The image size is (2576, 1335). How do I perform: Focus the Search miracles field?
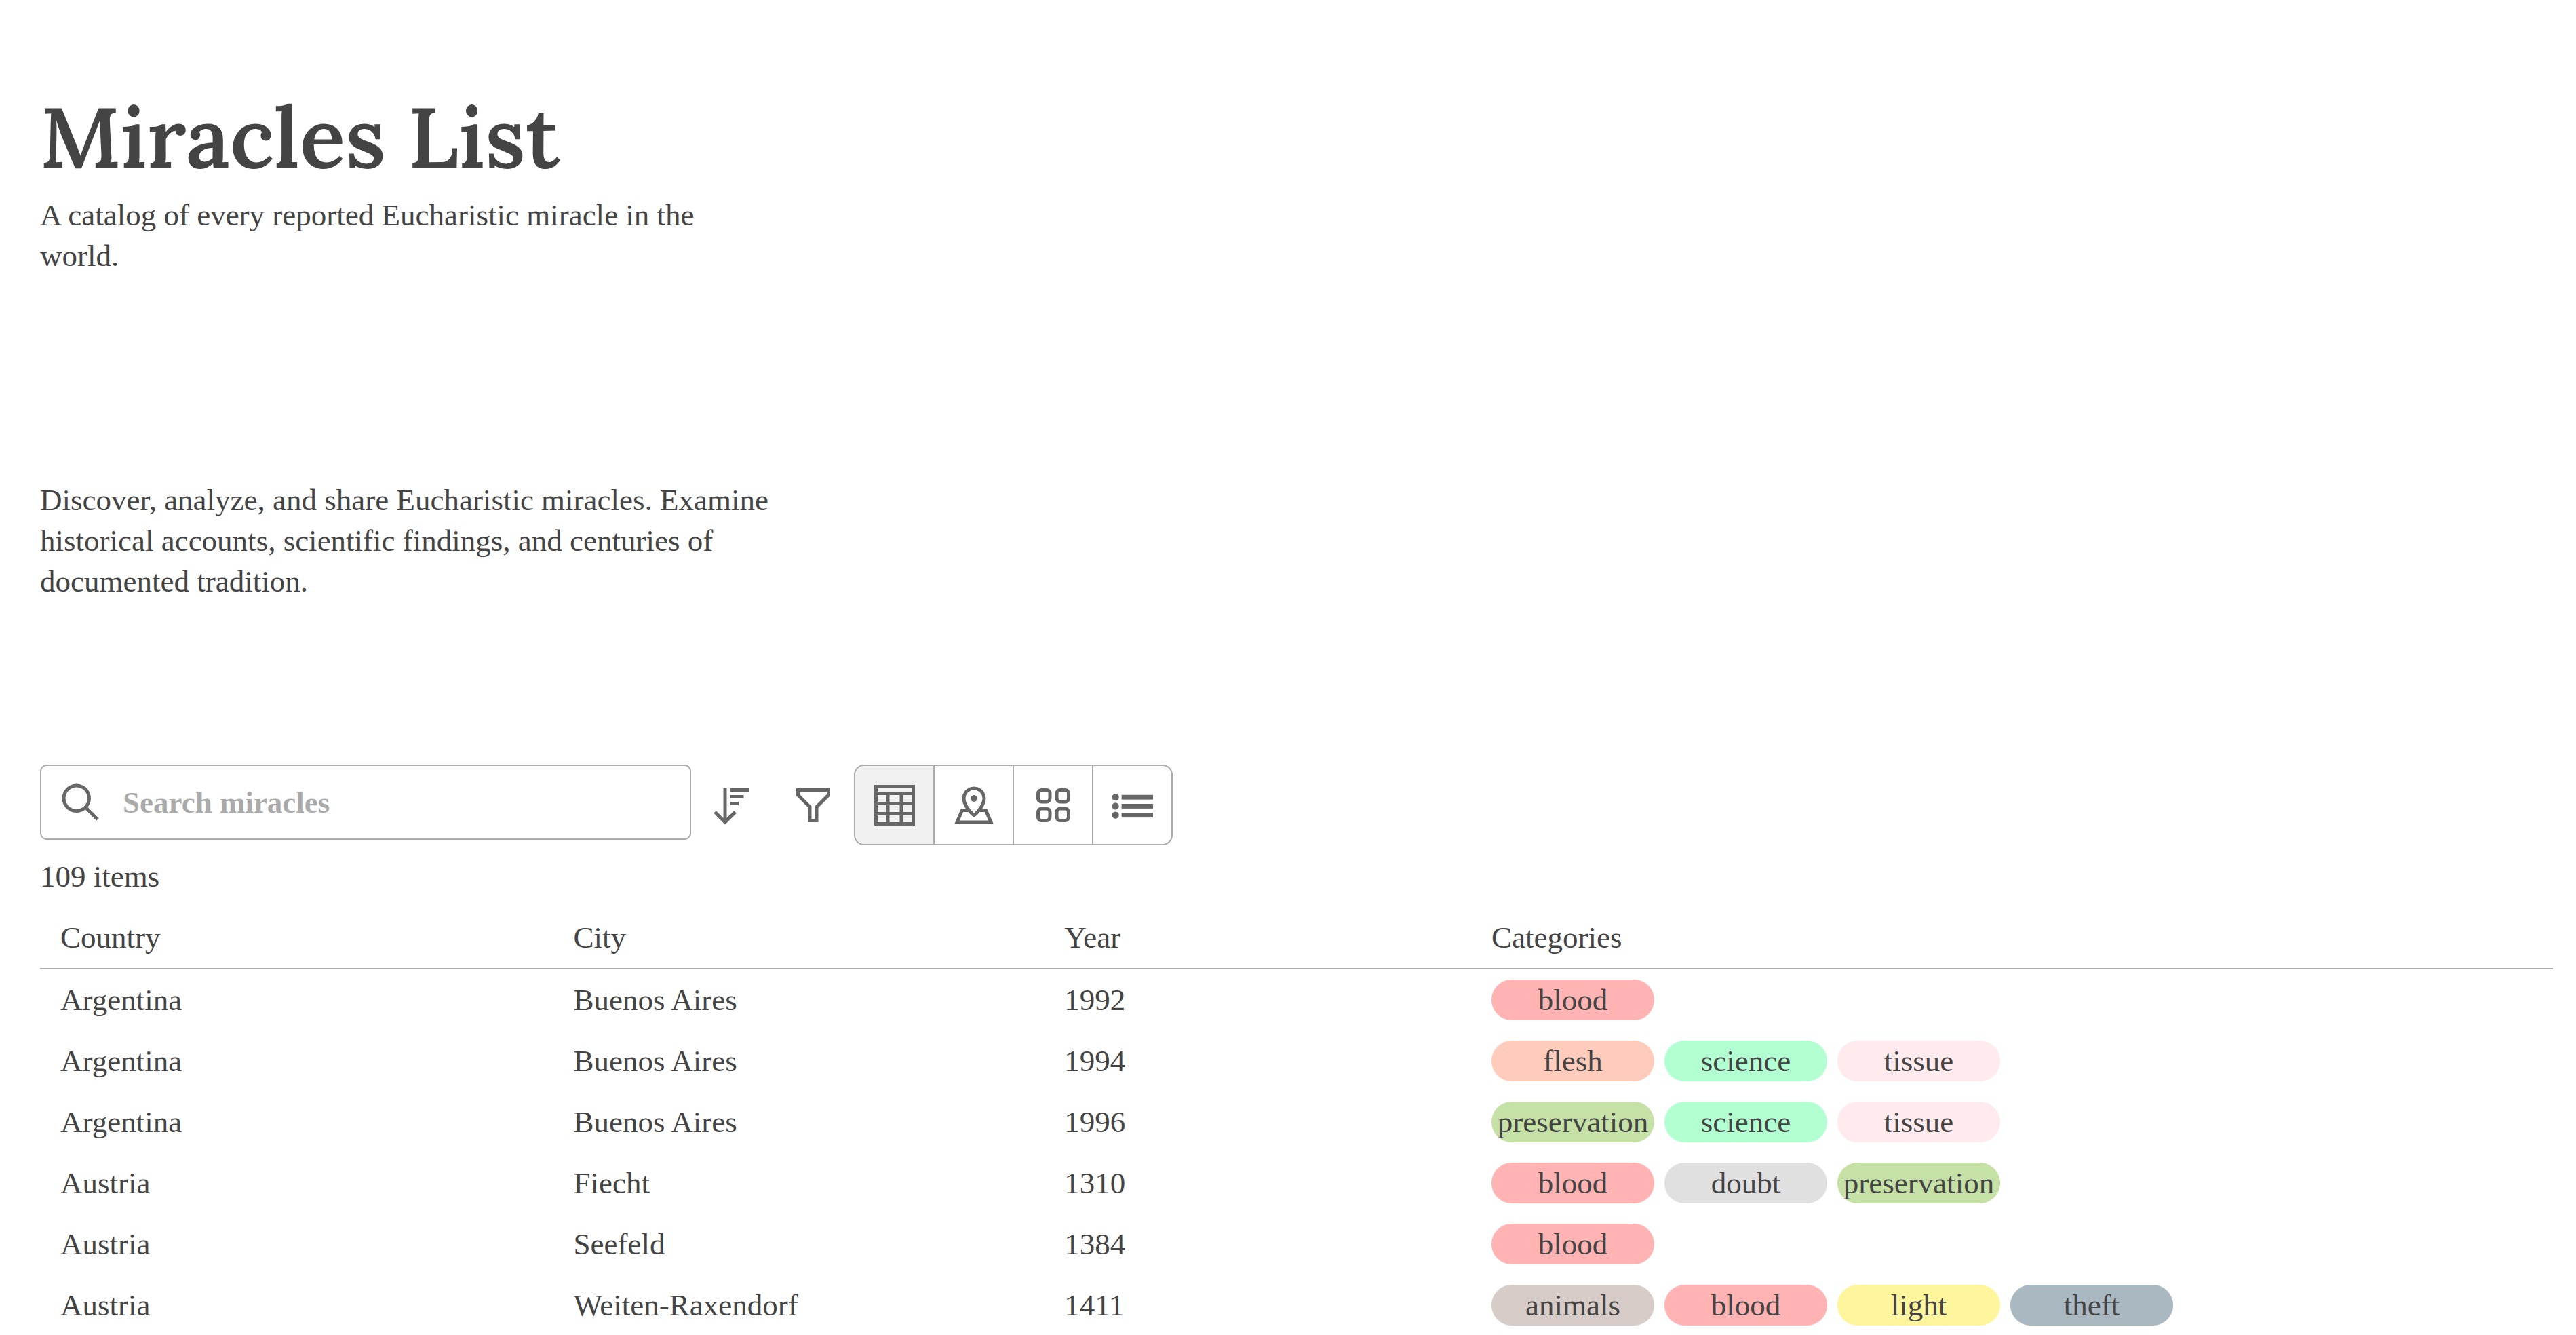click(x=365, y=802)
